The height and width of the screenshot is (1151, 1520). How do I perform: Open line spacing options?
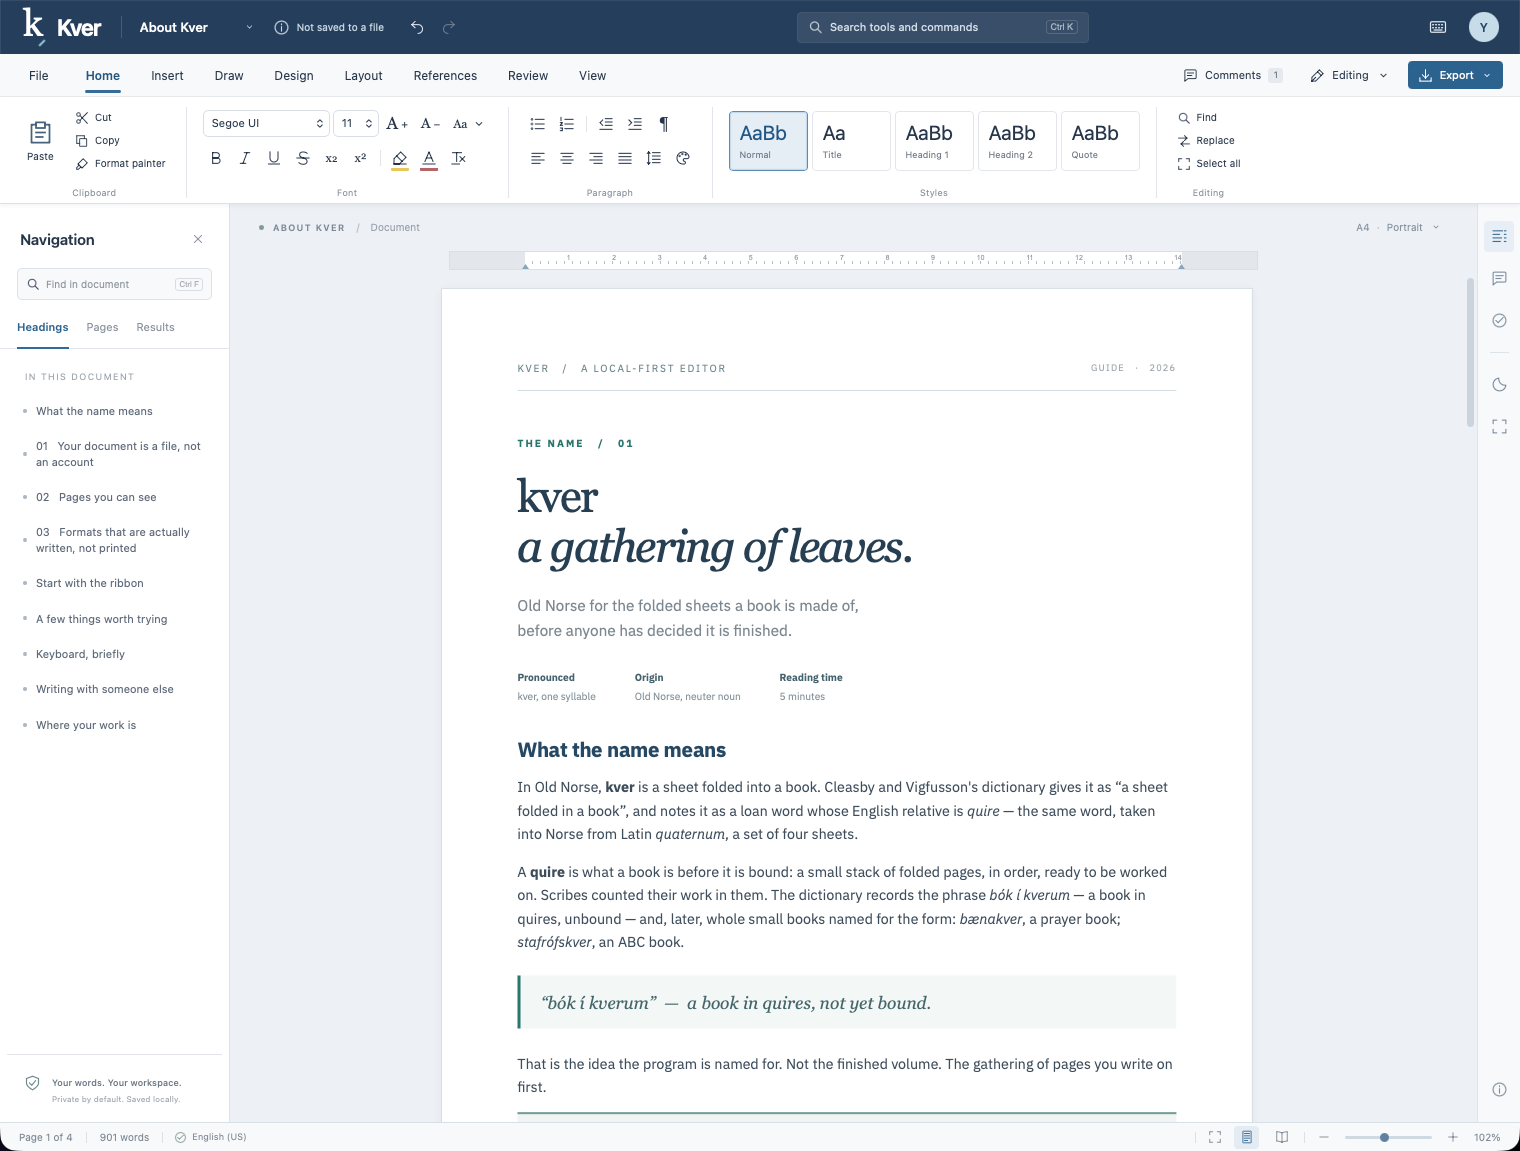pyautogui.click(x=653, y=158)
